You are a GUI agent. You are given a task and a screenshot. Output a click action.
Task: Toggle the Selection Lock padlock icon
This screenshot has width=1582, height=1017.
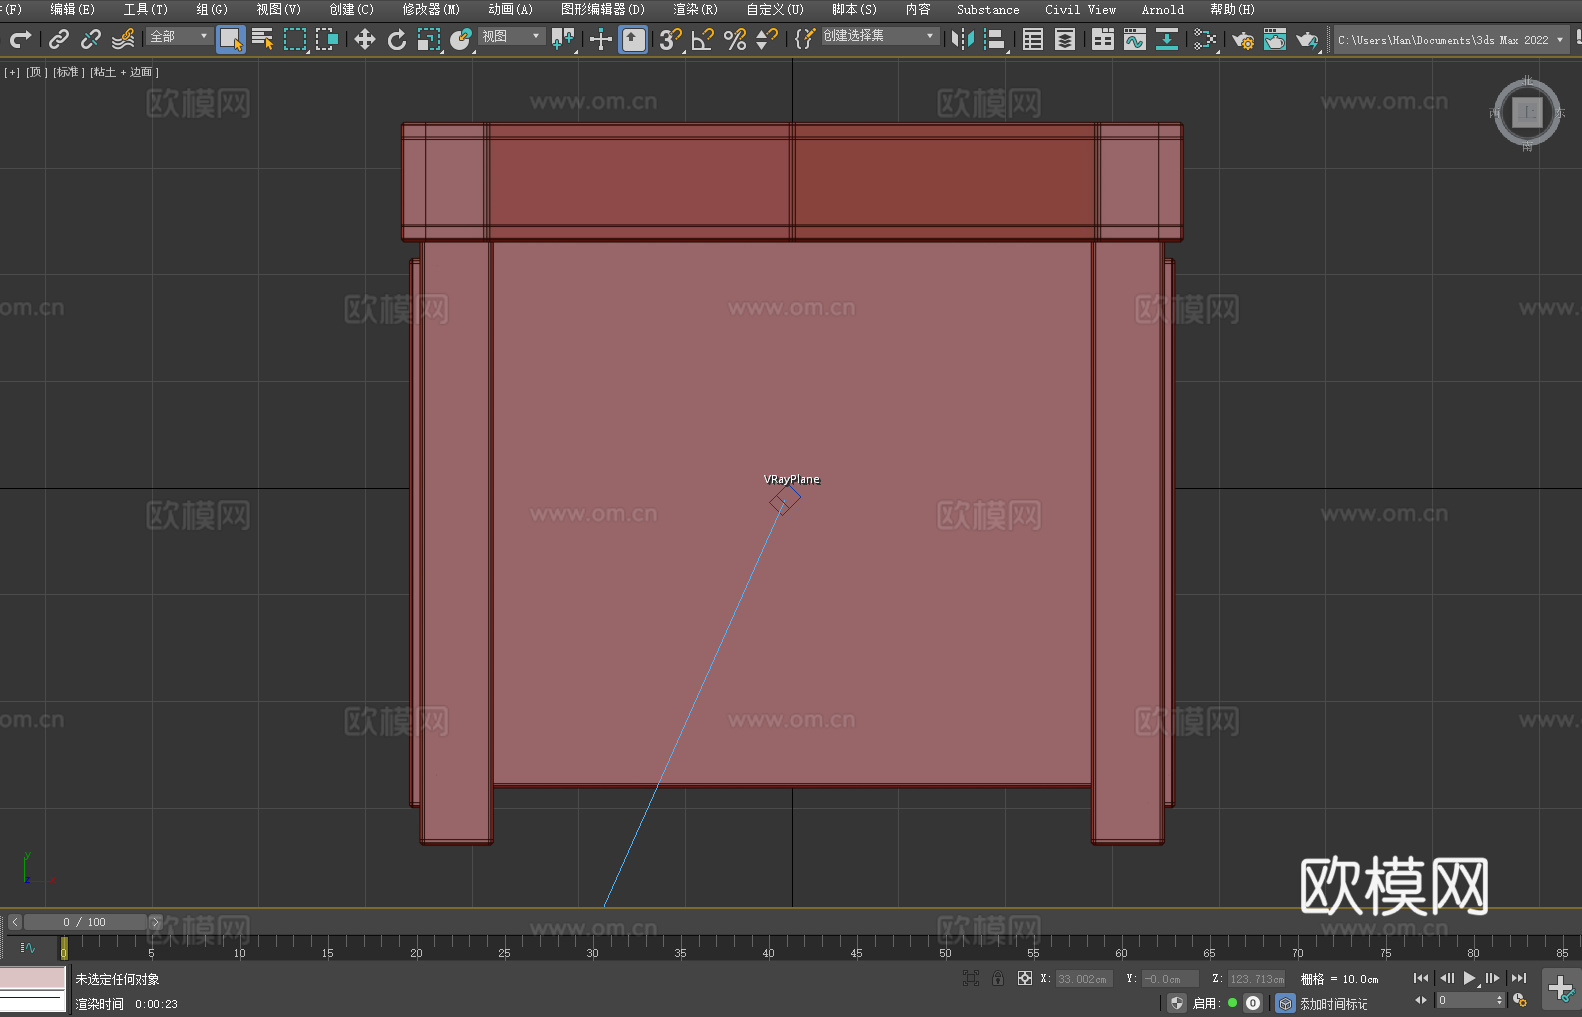(998, 978)
